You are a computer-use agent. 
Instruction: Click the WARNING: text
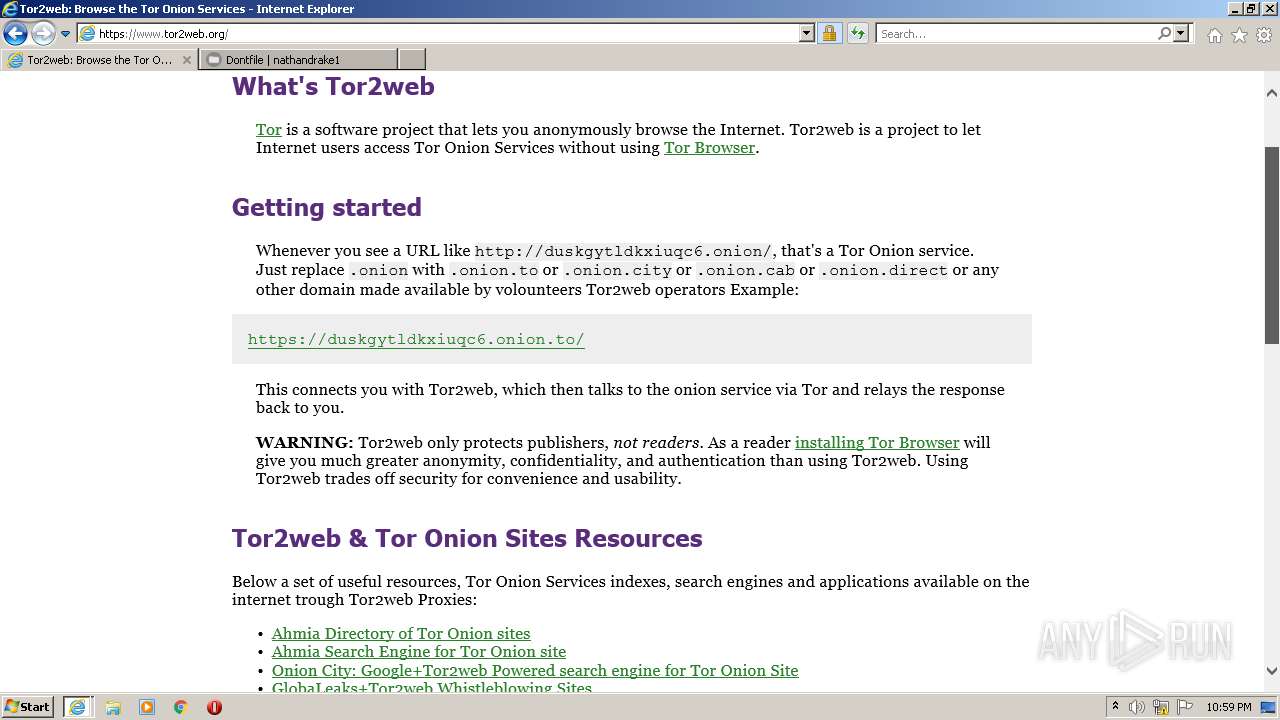(304, 443)
